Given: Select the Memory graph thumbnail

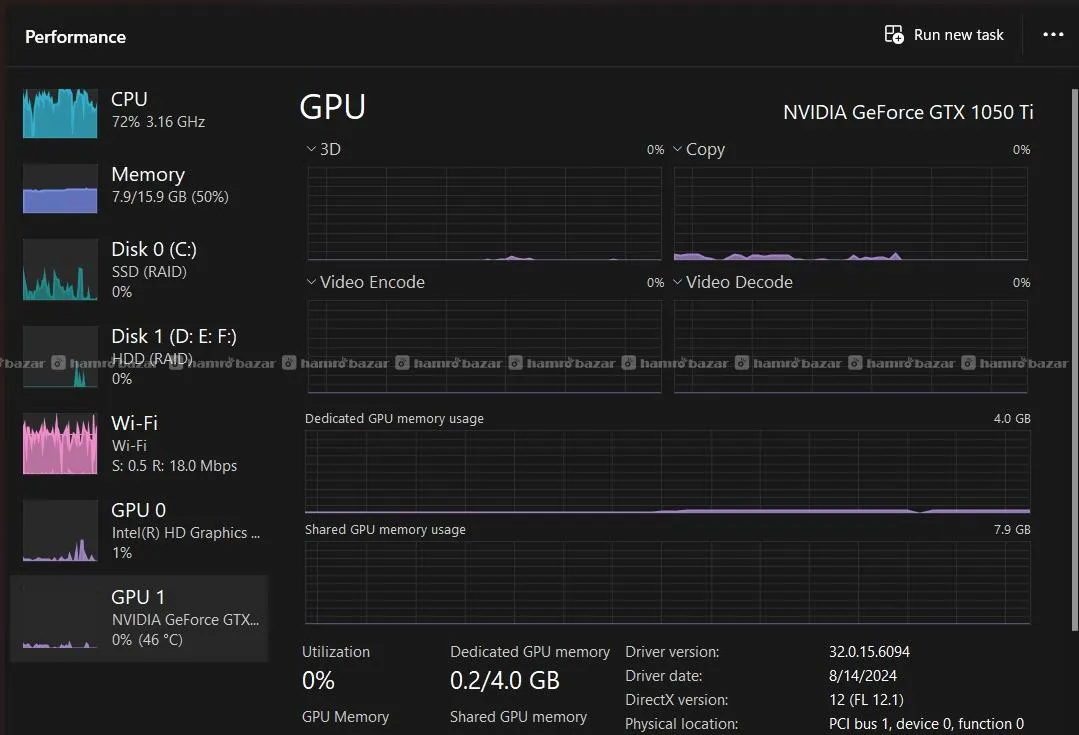Looking at the screenshot, I should pos(60,188).
